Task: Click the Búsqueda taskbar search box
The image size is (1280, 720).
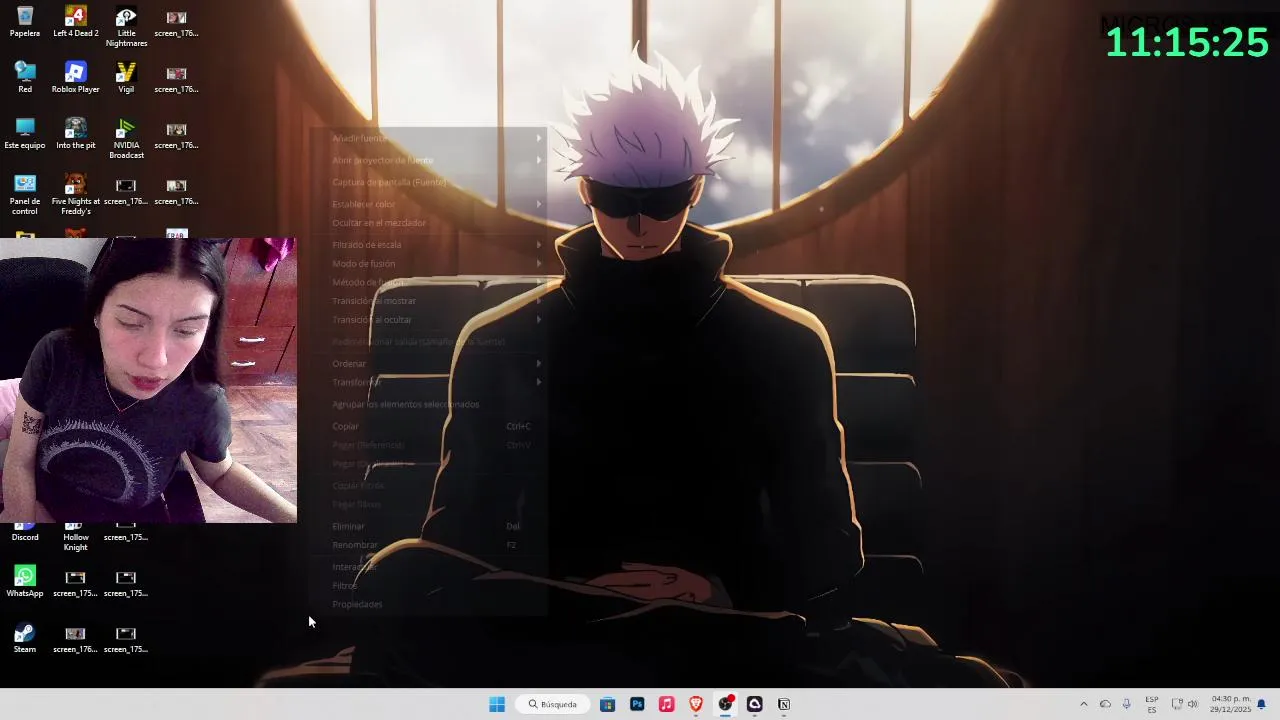Action: click(x=553, y=704)
